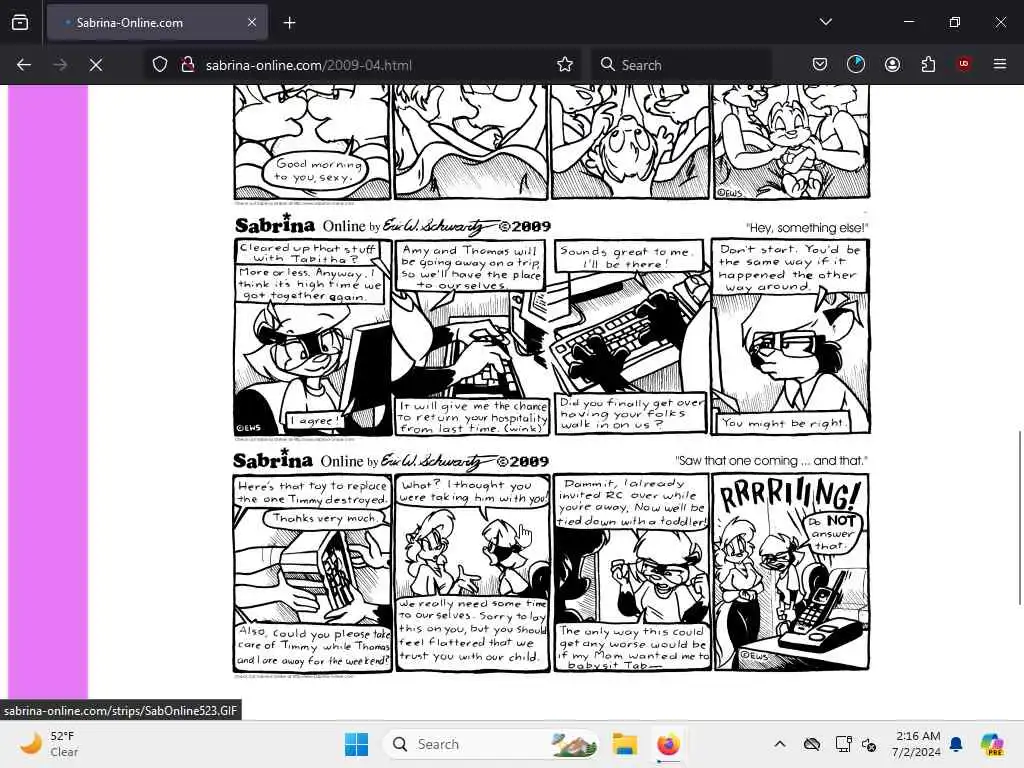Go back one page

pos(24,65)
